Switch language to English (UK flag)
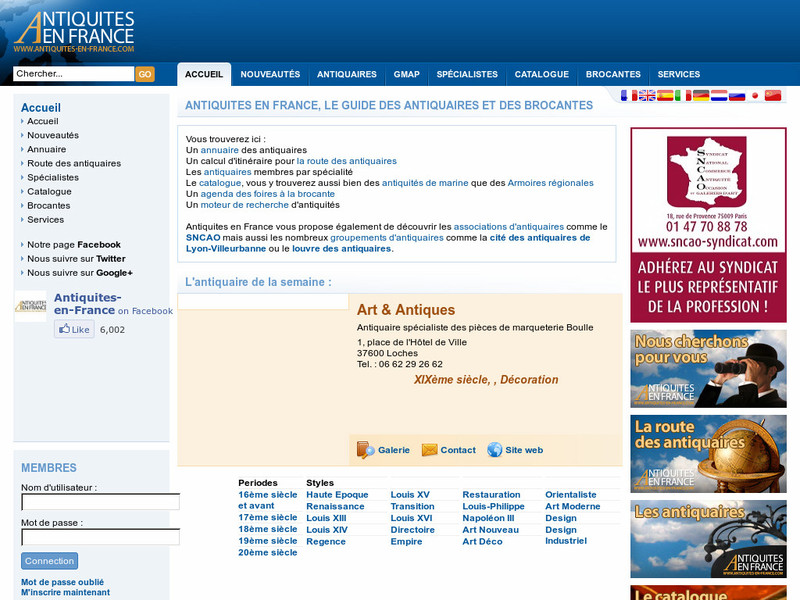 pos(647,95)
